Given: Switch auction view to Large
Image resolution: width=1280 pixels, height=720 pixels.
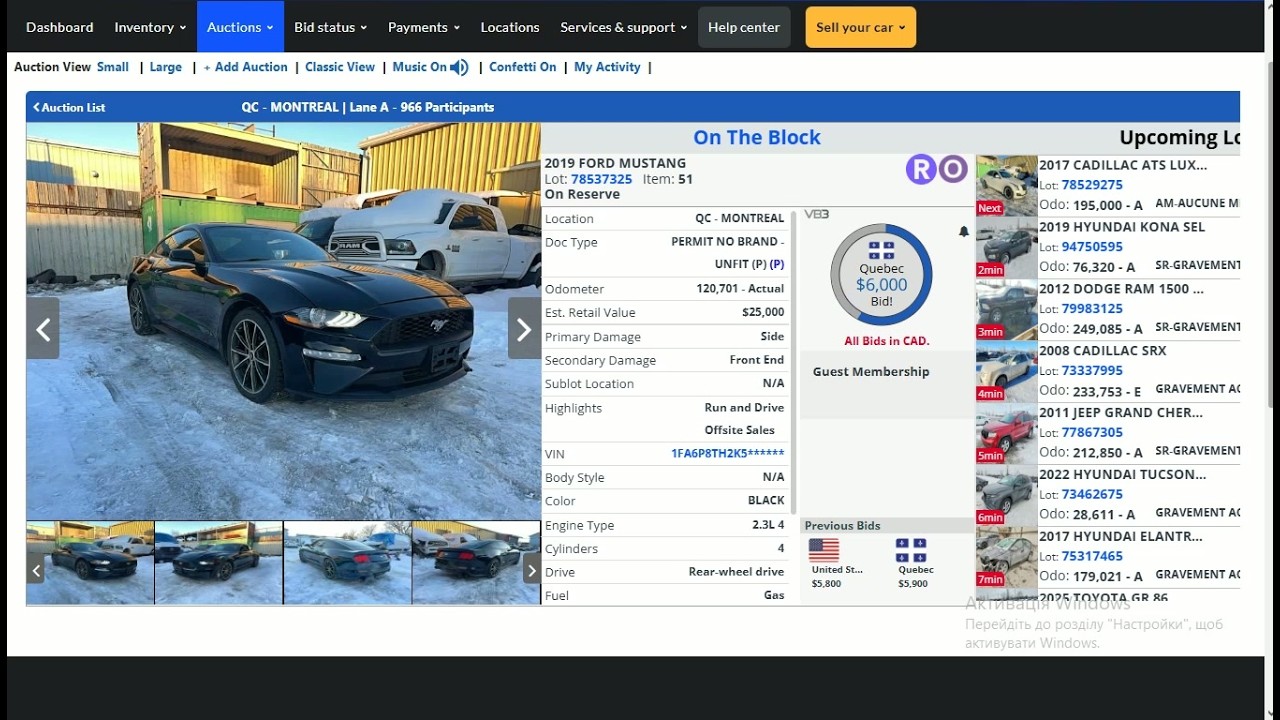Looking at the screenshot, I should [x=166, y=67].
